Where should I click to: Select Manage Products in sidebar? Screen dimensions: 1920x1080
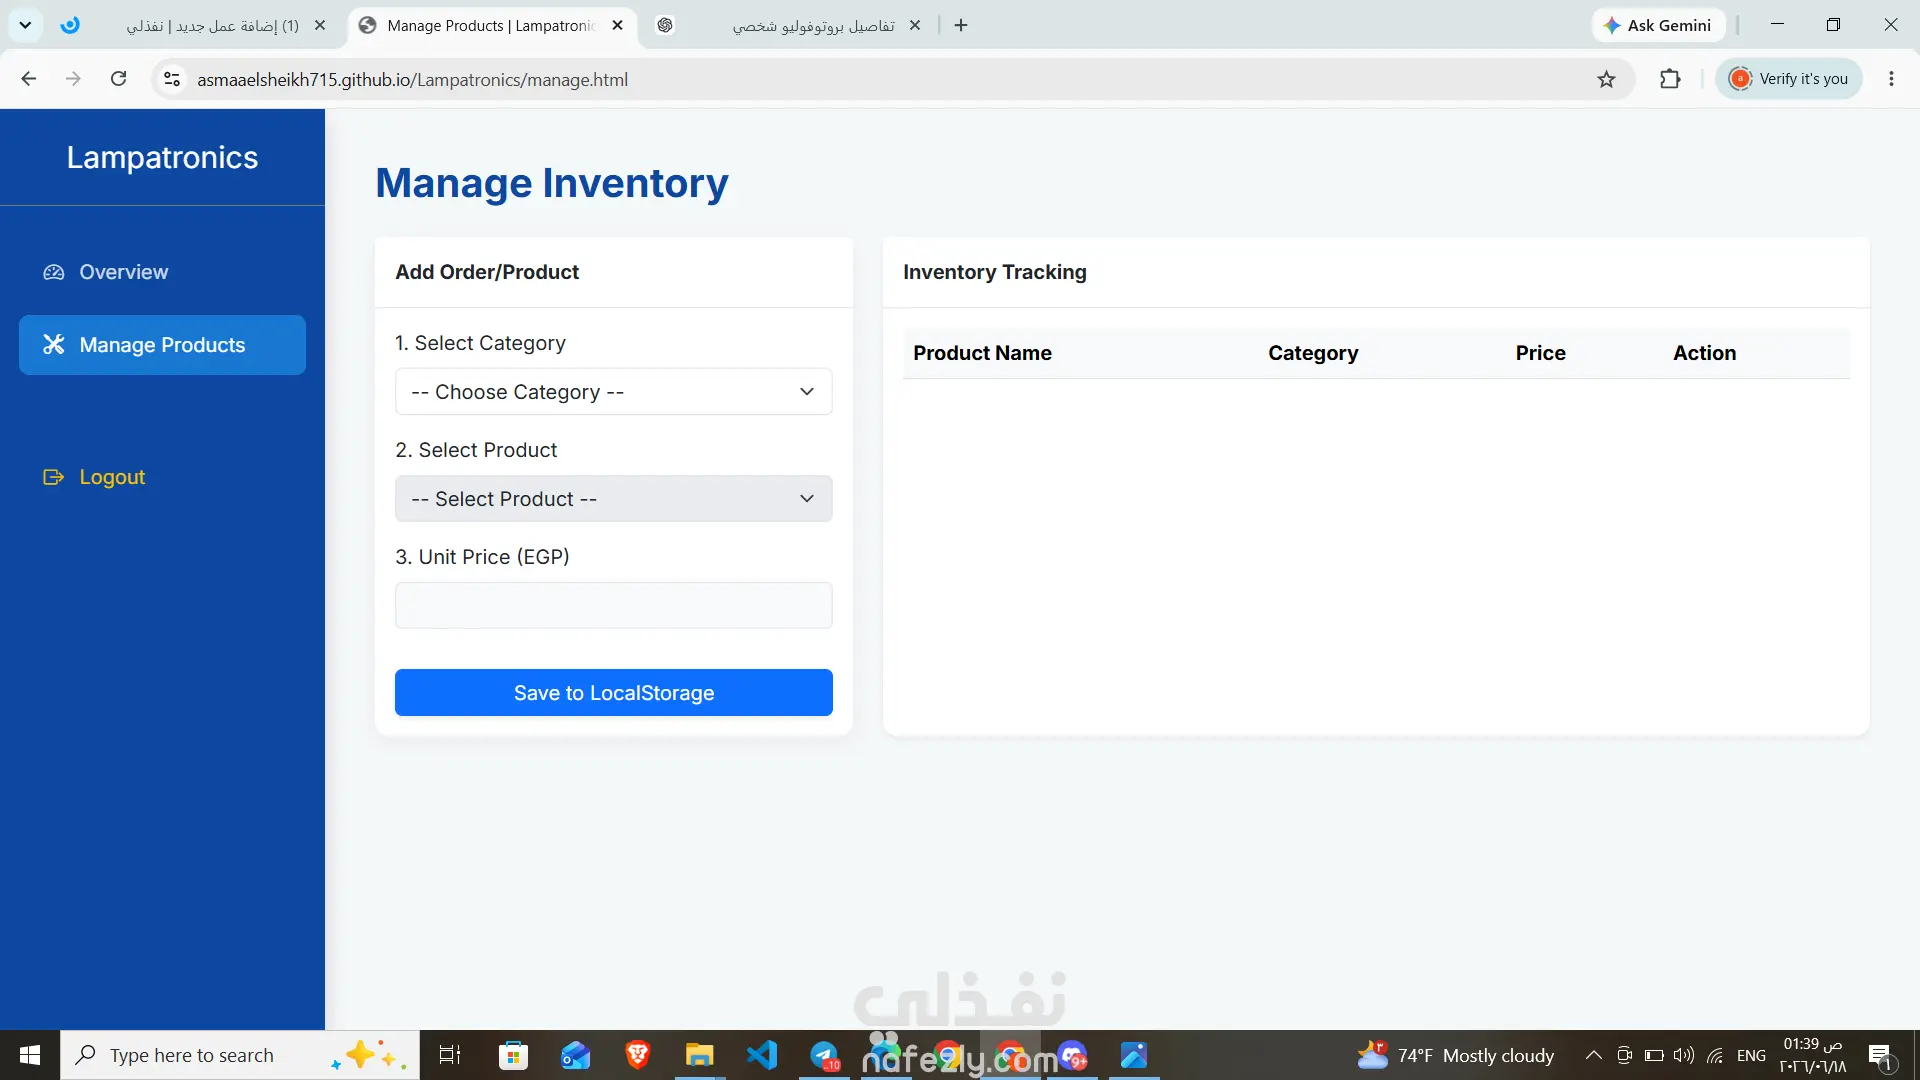click(x=162, y=345)
